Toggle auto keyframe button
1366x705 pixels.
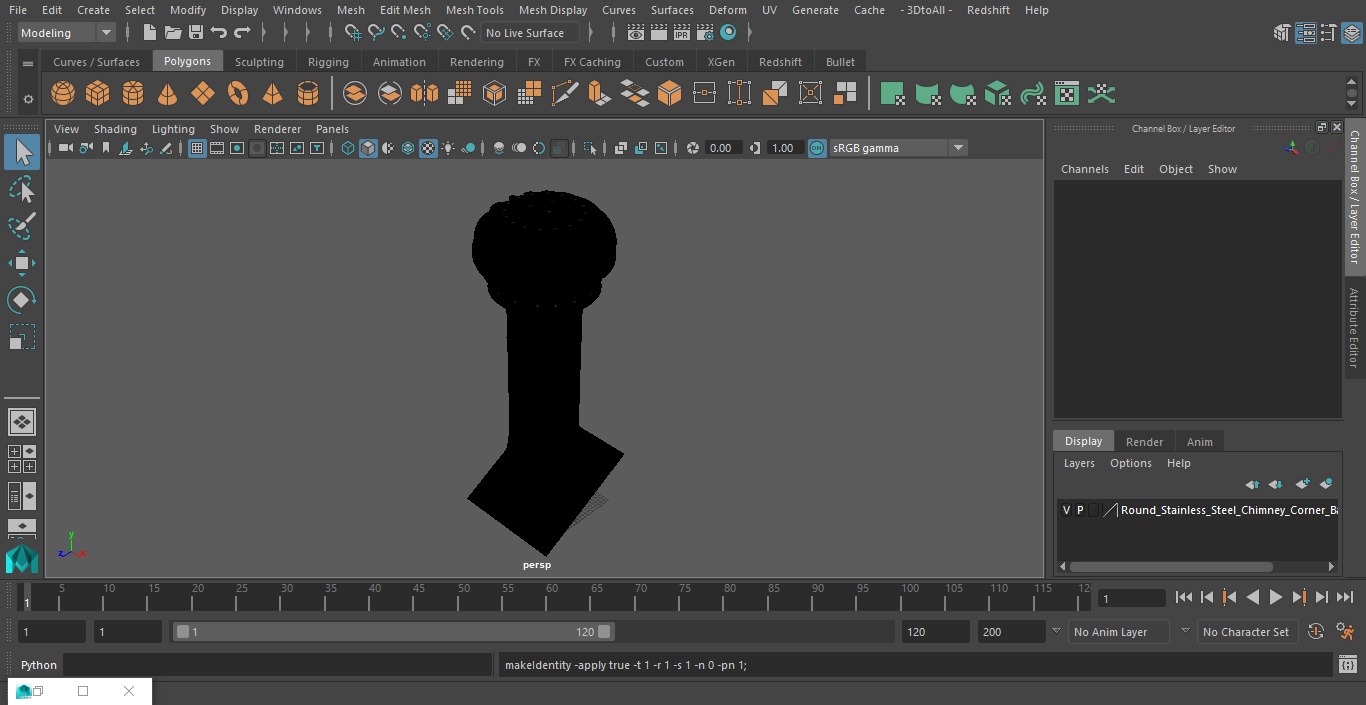tap(1316, 632)
